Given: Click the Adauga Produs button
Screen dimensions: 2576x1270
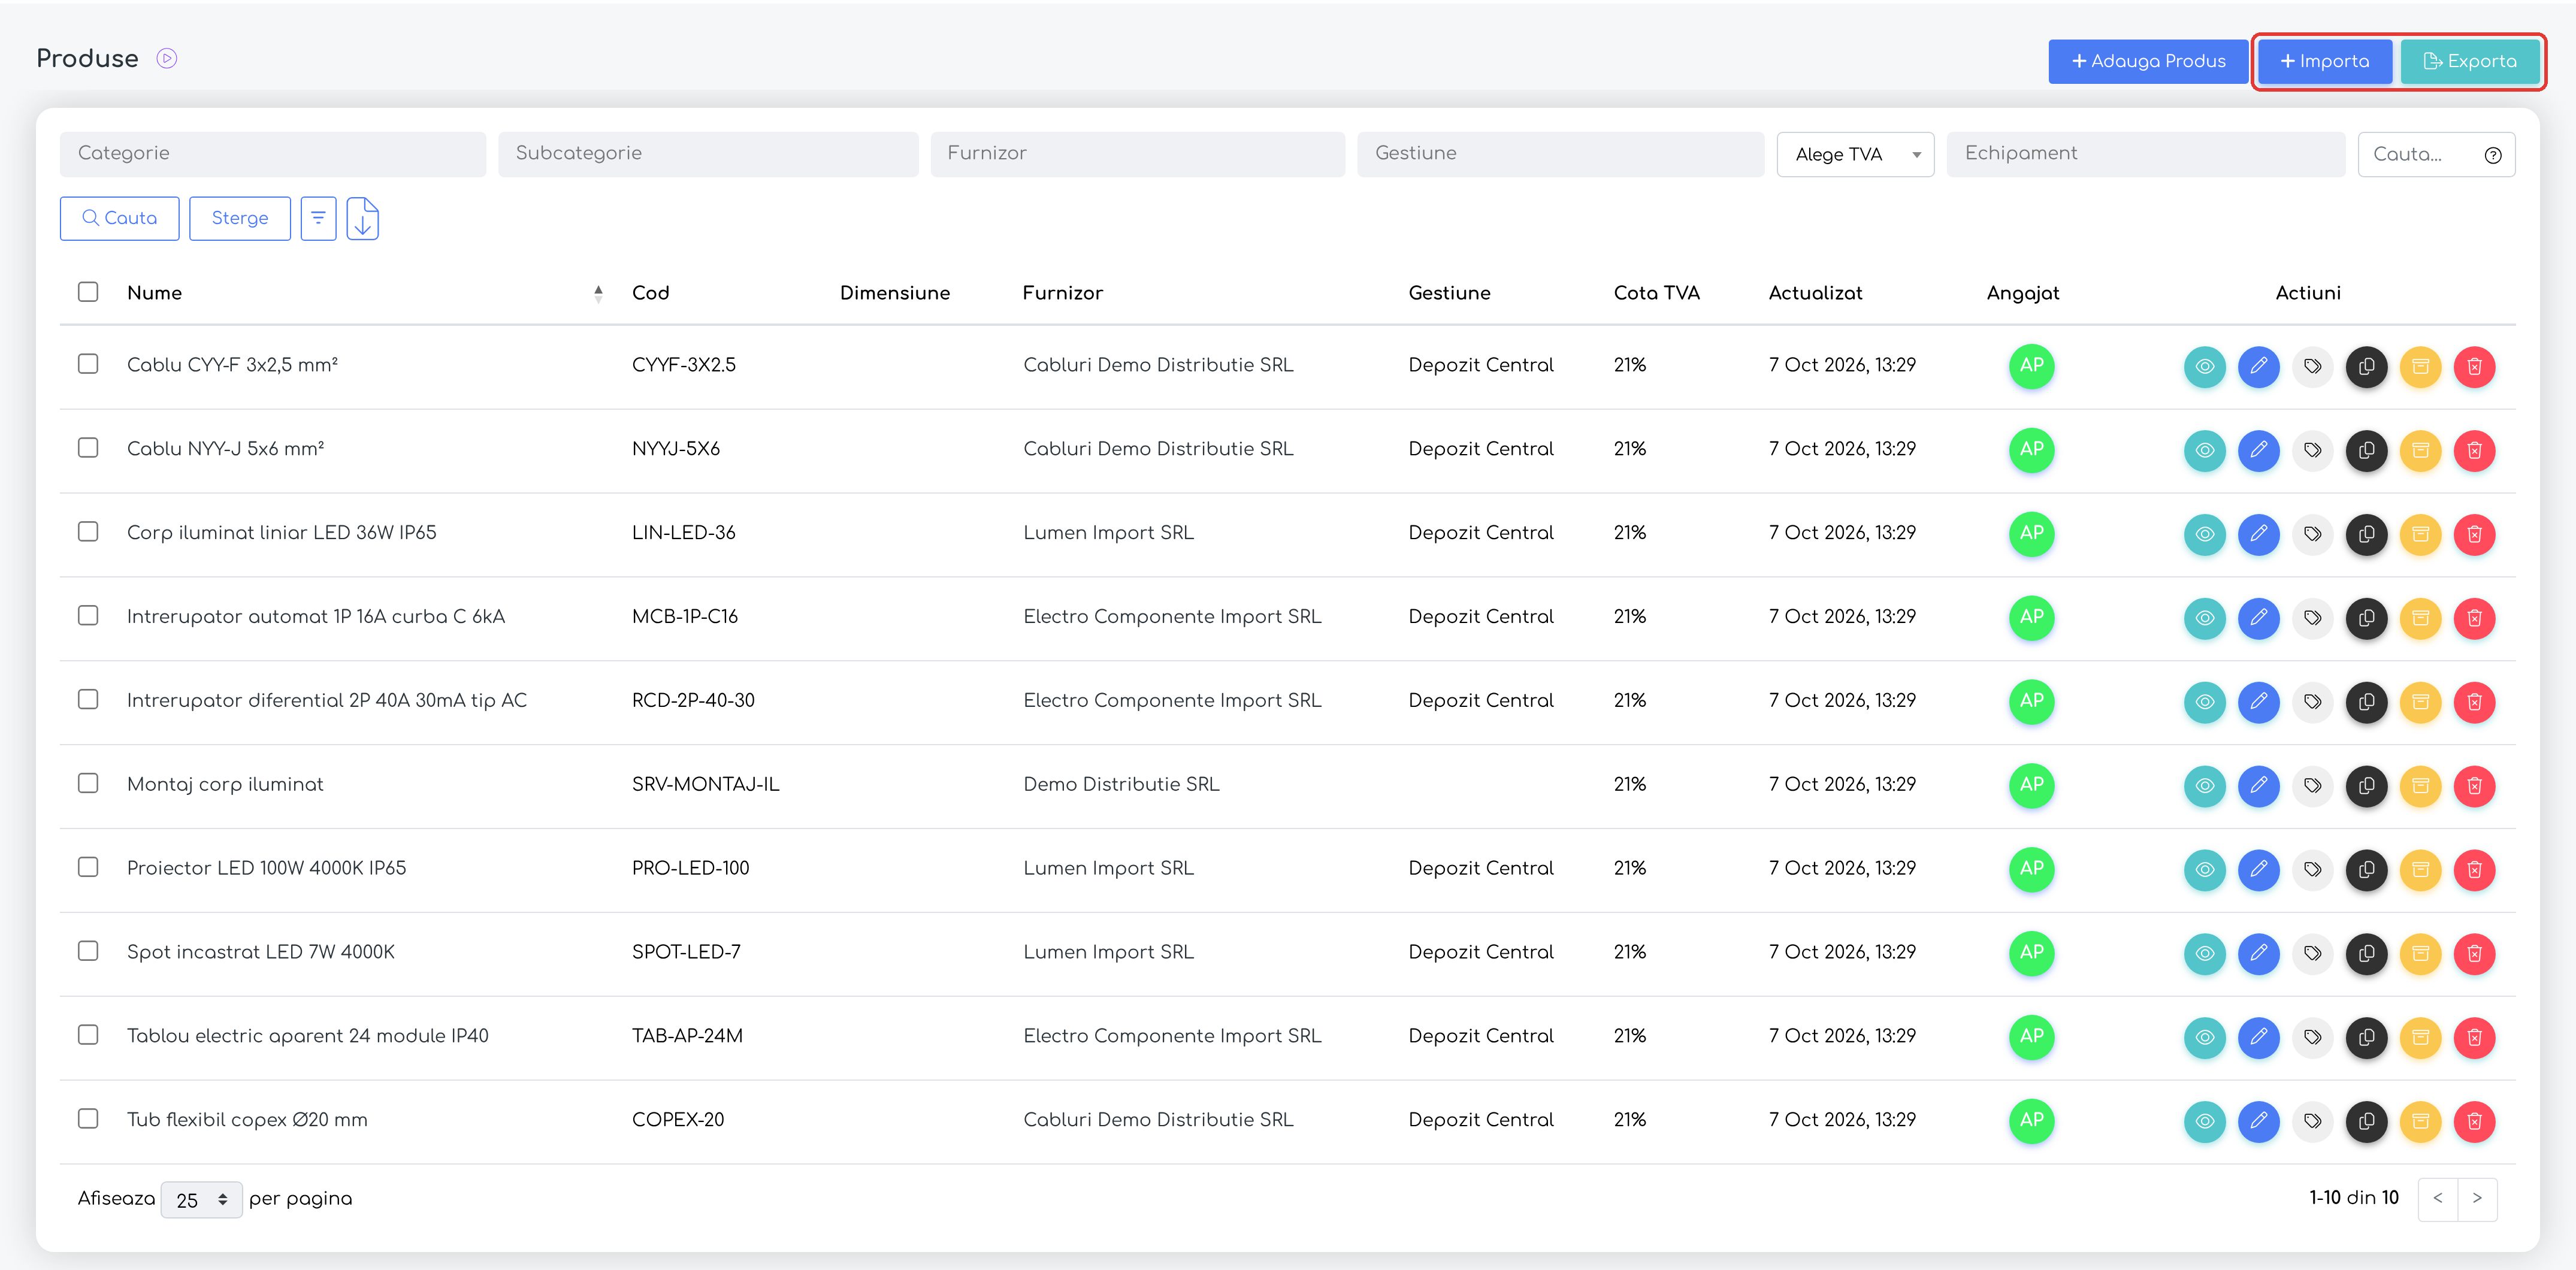Looking at the screenshot, I should point(2147,61).
